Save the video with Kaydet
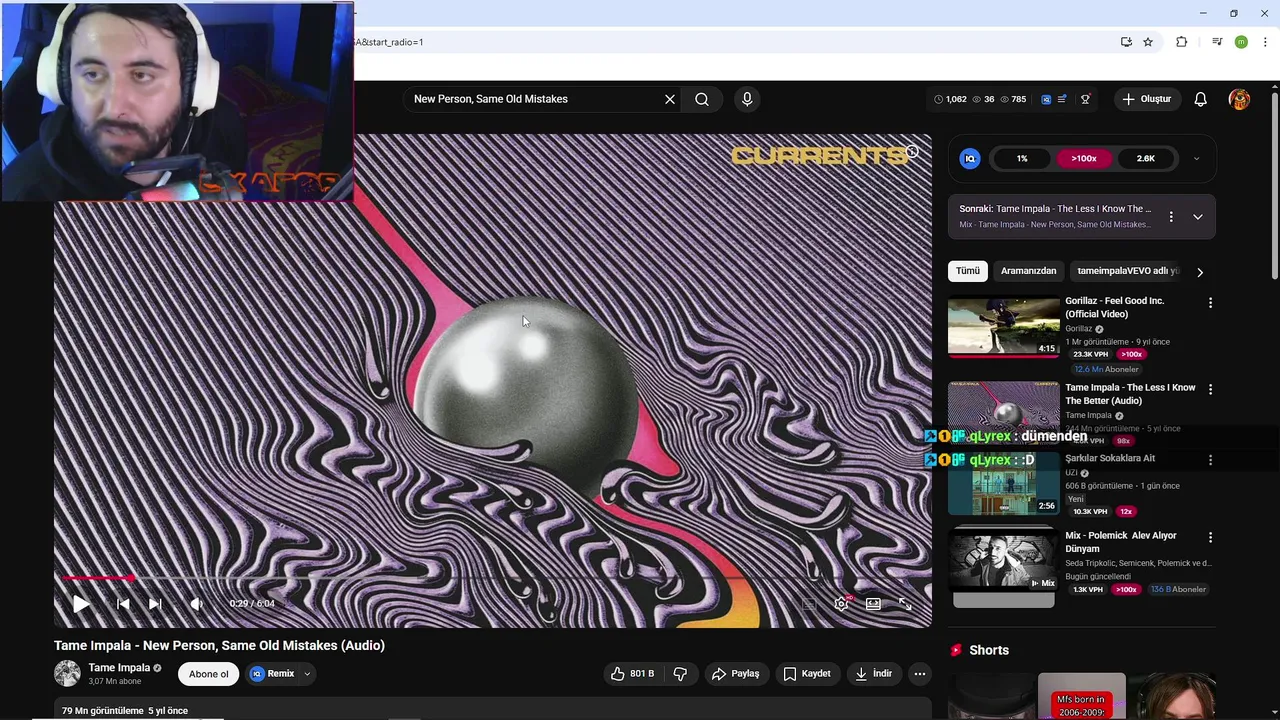Viewport: 1280px width, 720px height. (x=807, y=674)
